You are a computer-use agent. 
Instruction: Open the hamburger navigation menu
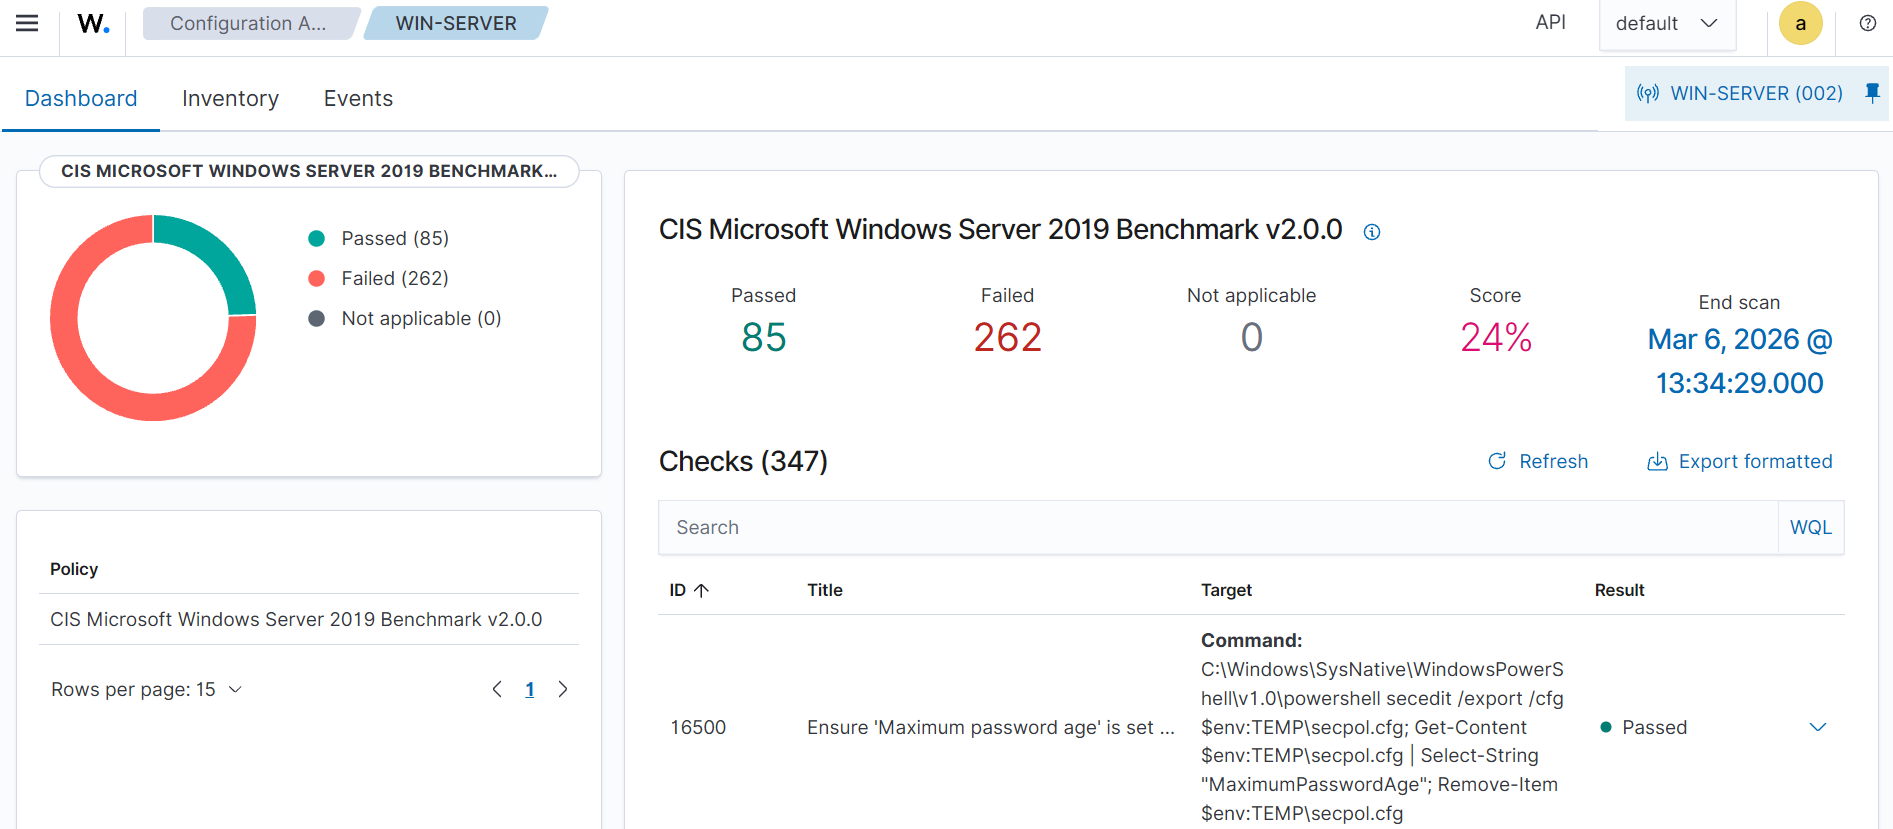[x=27, y=23]
